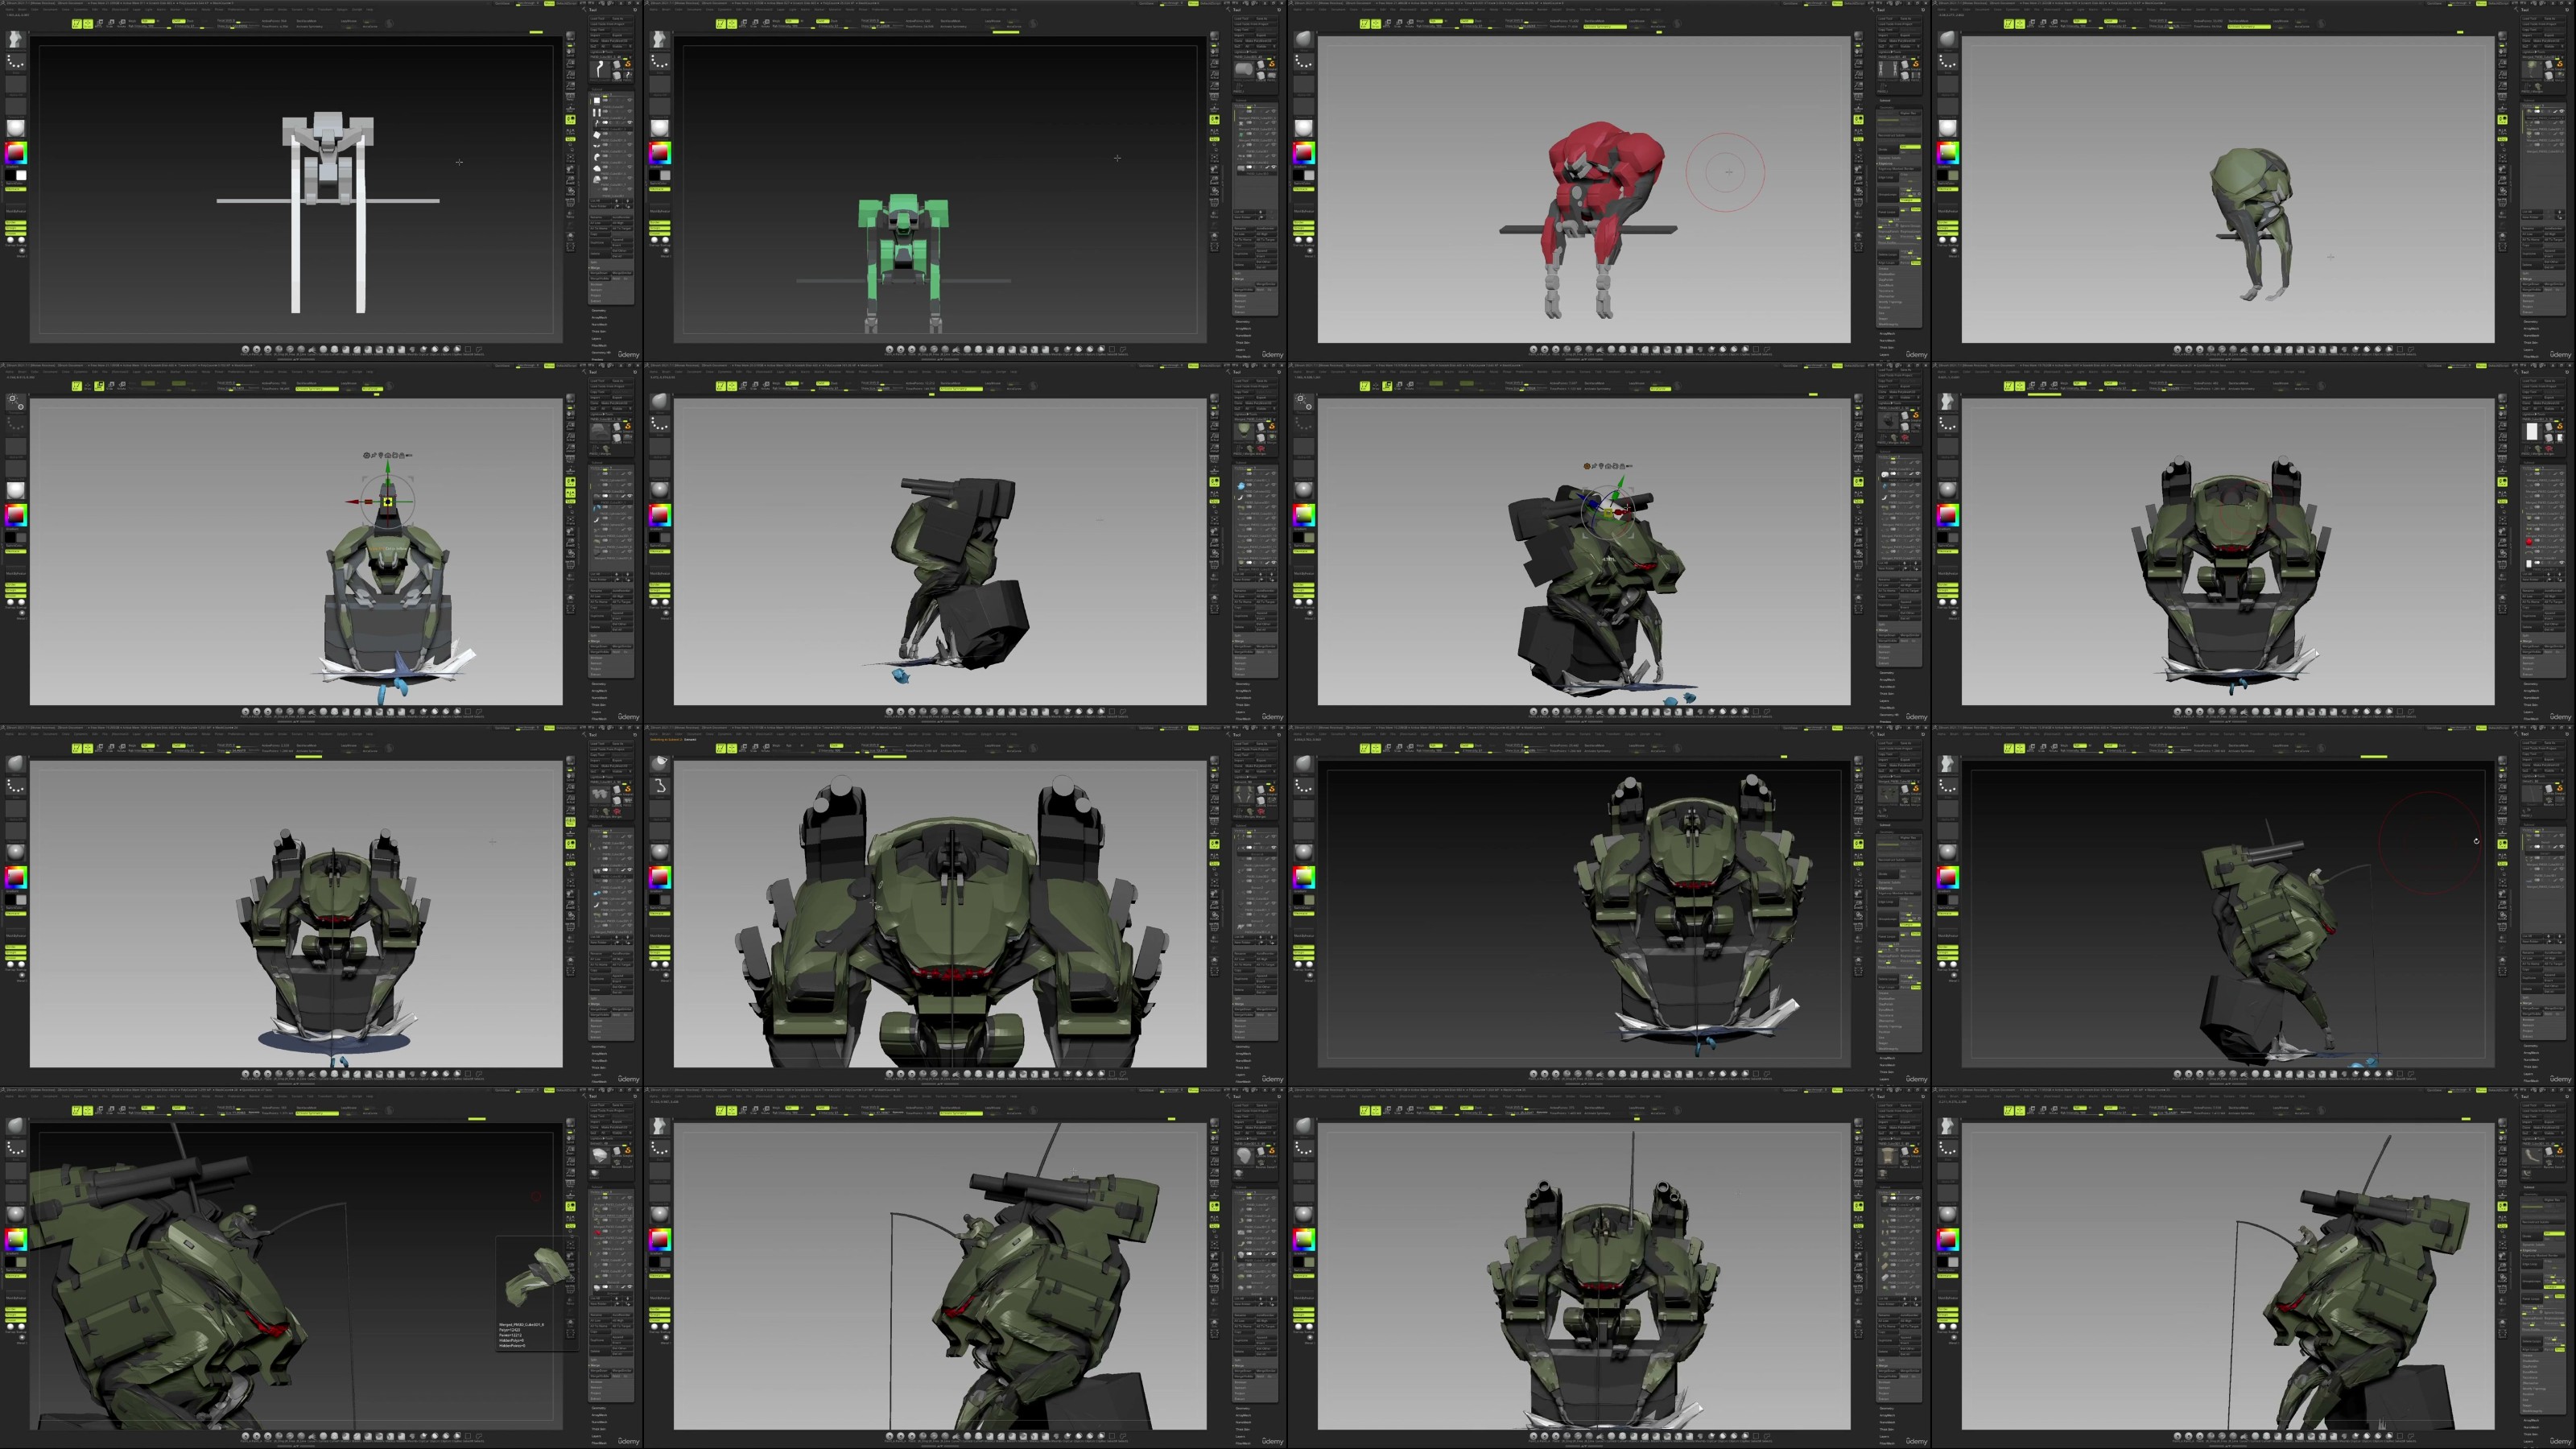
Task: Expand ZRemesher section in red mech screenshot
Action: [x=1885, y=296]
